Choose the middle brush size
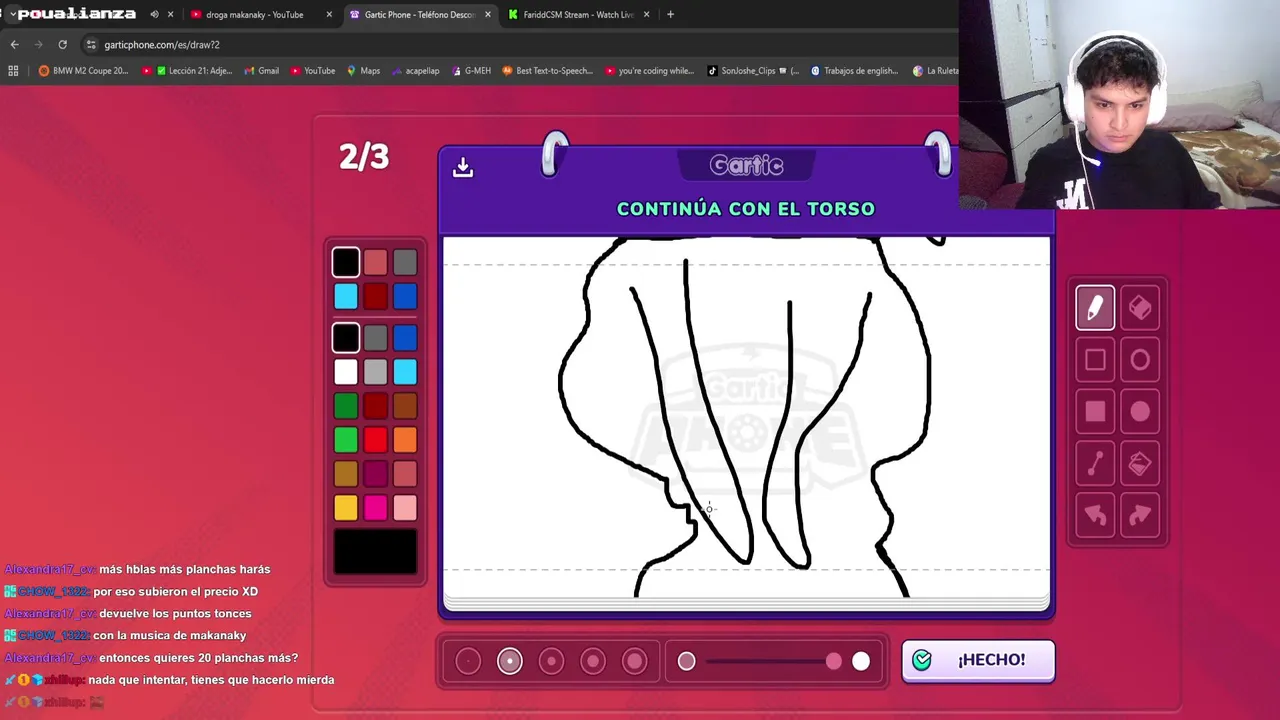Screen dimensions: 1280x720 (x=551, y=661)
